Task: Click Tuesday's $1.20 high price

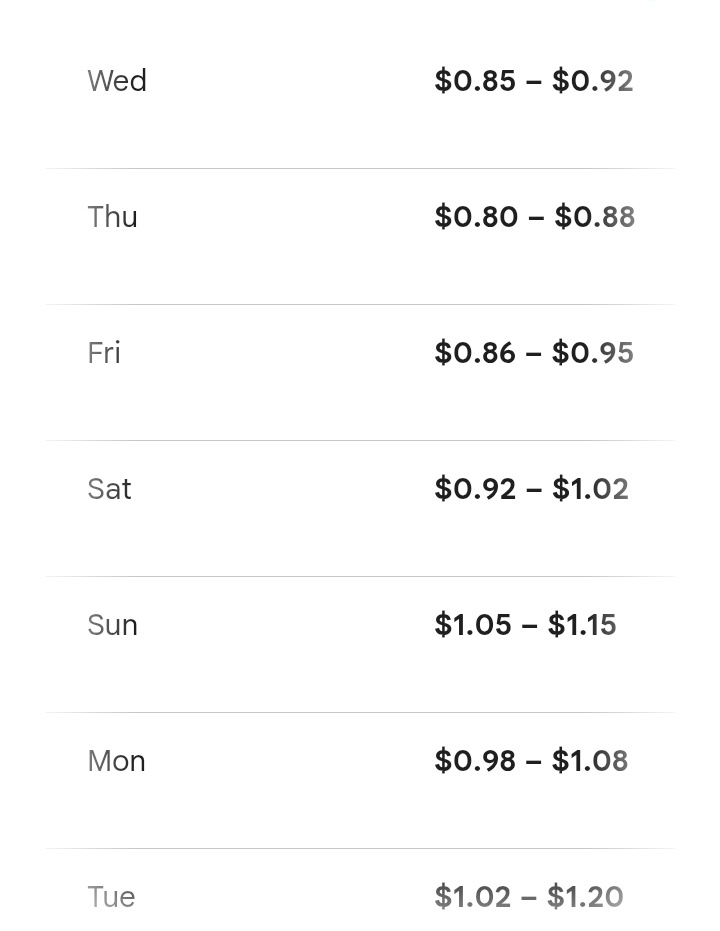Action: point(585,897)
